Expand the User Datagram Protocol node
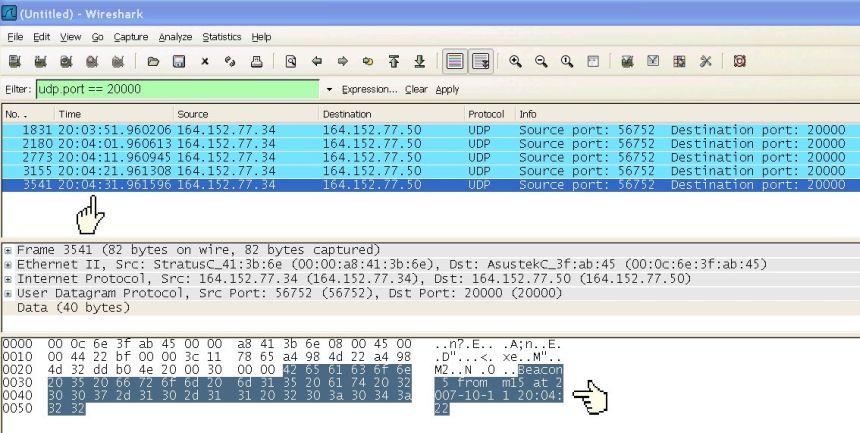Screen dimensions: 860x433 pos(8,293)
